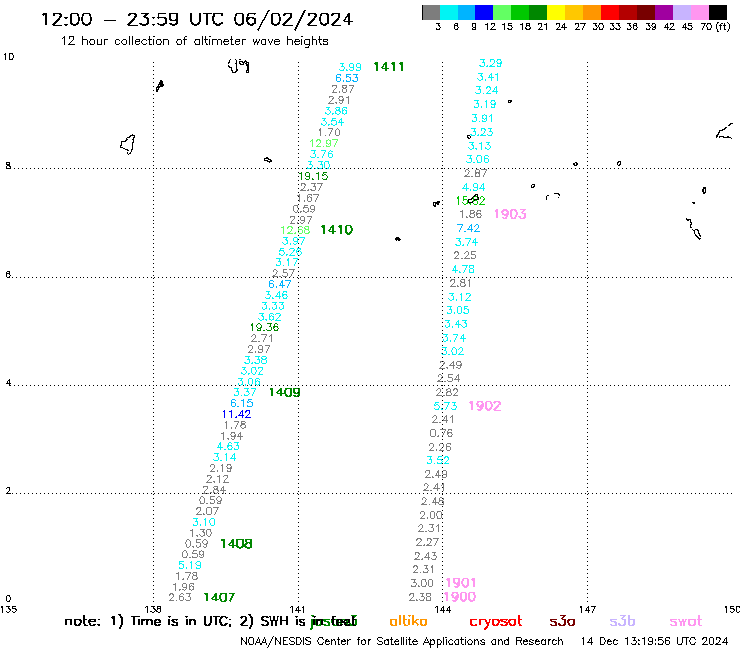Viewport: 740px width, 650px height.
Task: Click the 14 Dec 13:19:56 UTC timestamp
Action: point(654,641)
